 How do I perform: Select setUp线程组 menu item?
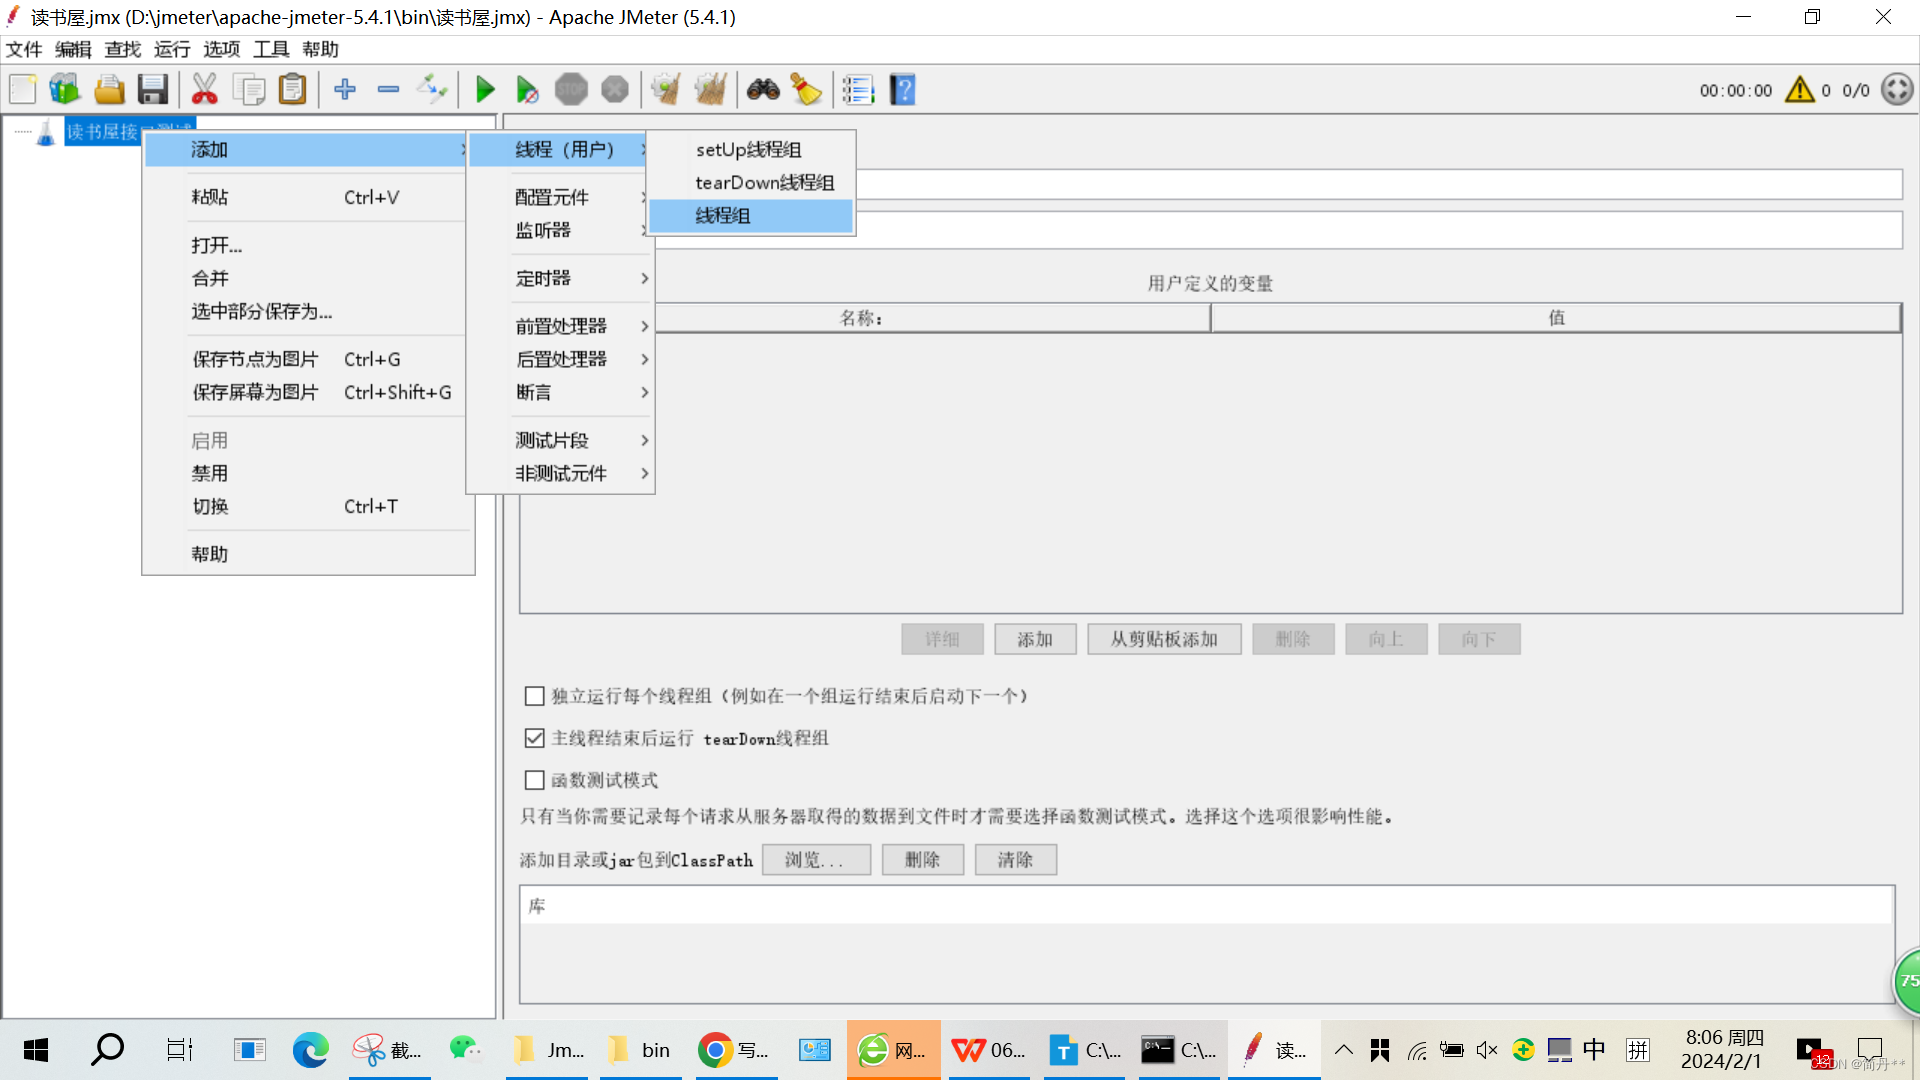[751, 149]
